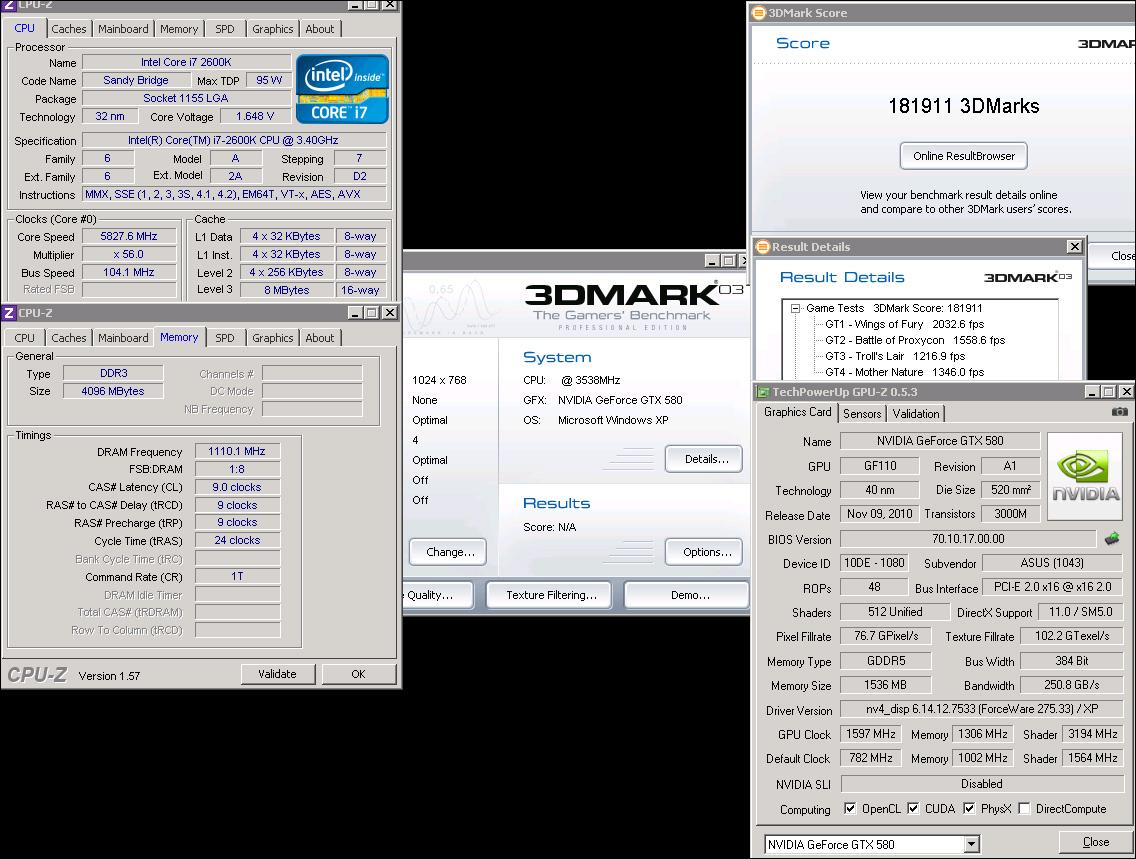
Task: Click the Command Rate value 1T
Action: point(237,577)
